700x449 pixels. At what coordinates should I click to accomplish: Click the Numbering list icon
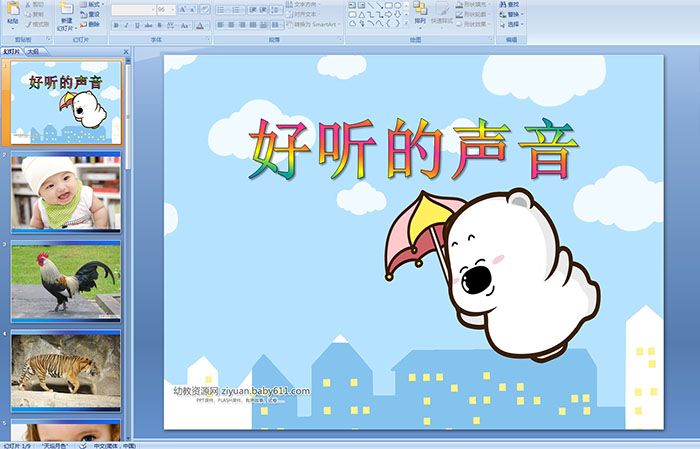237,10
